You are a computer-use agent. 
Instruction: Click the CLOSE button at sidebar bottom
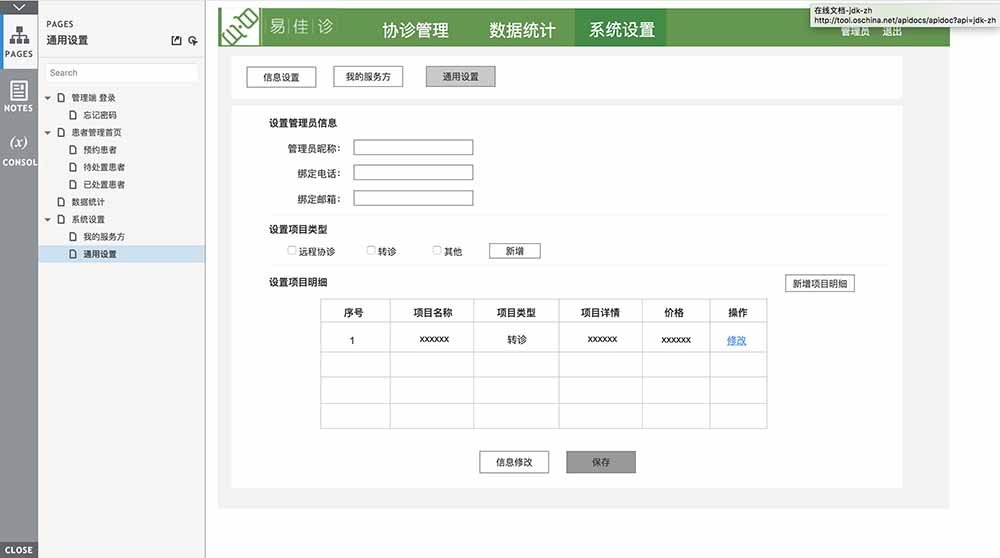(x=18, y=550)
